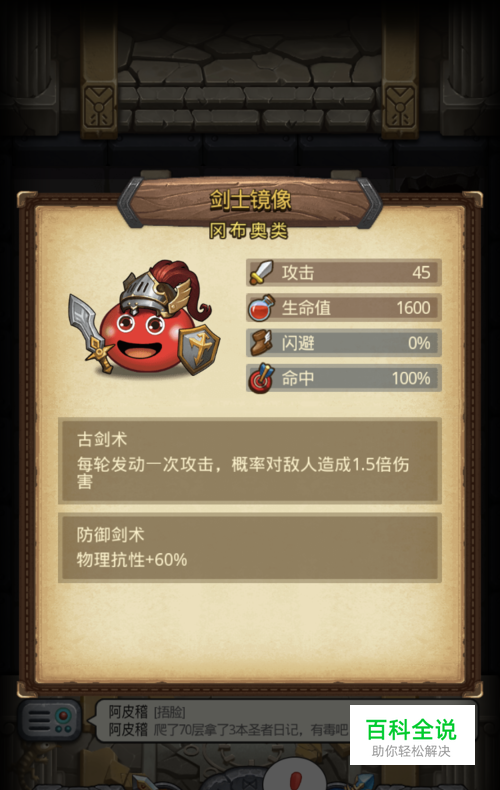Tap the 防御剑术 skill description box

[x=250, y=548]
